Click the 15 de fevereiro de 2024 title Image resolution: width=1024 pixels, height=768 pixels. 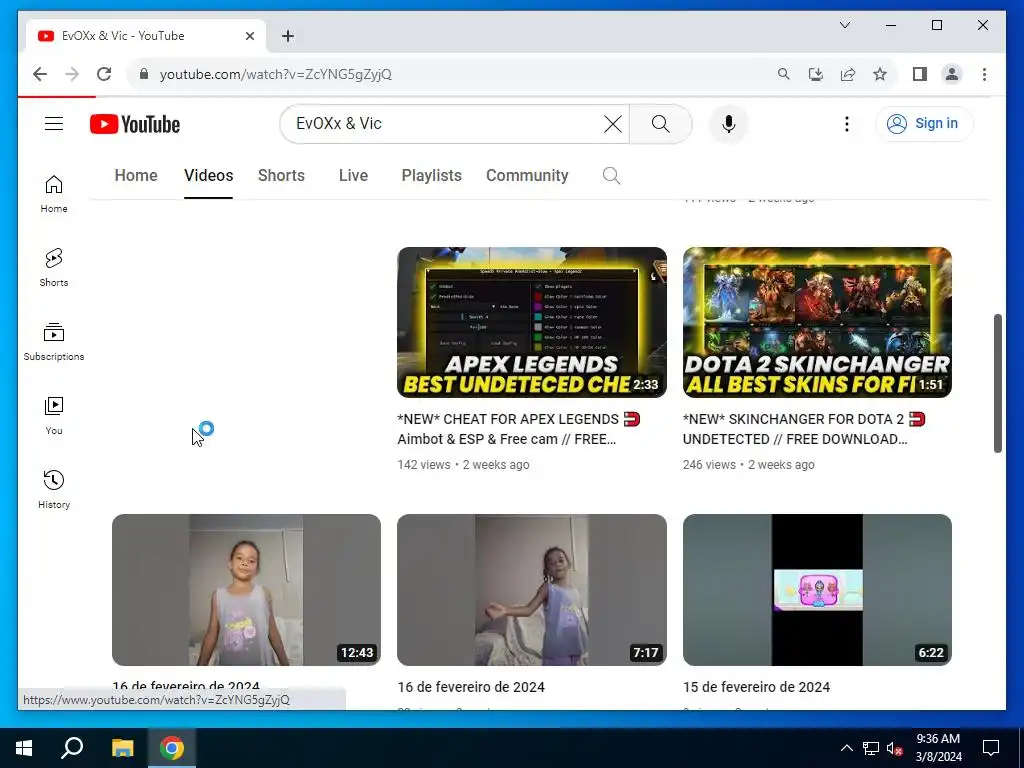[756, 687]
